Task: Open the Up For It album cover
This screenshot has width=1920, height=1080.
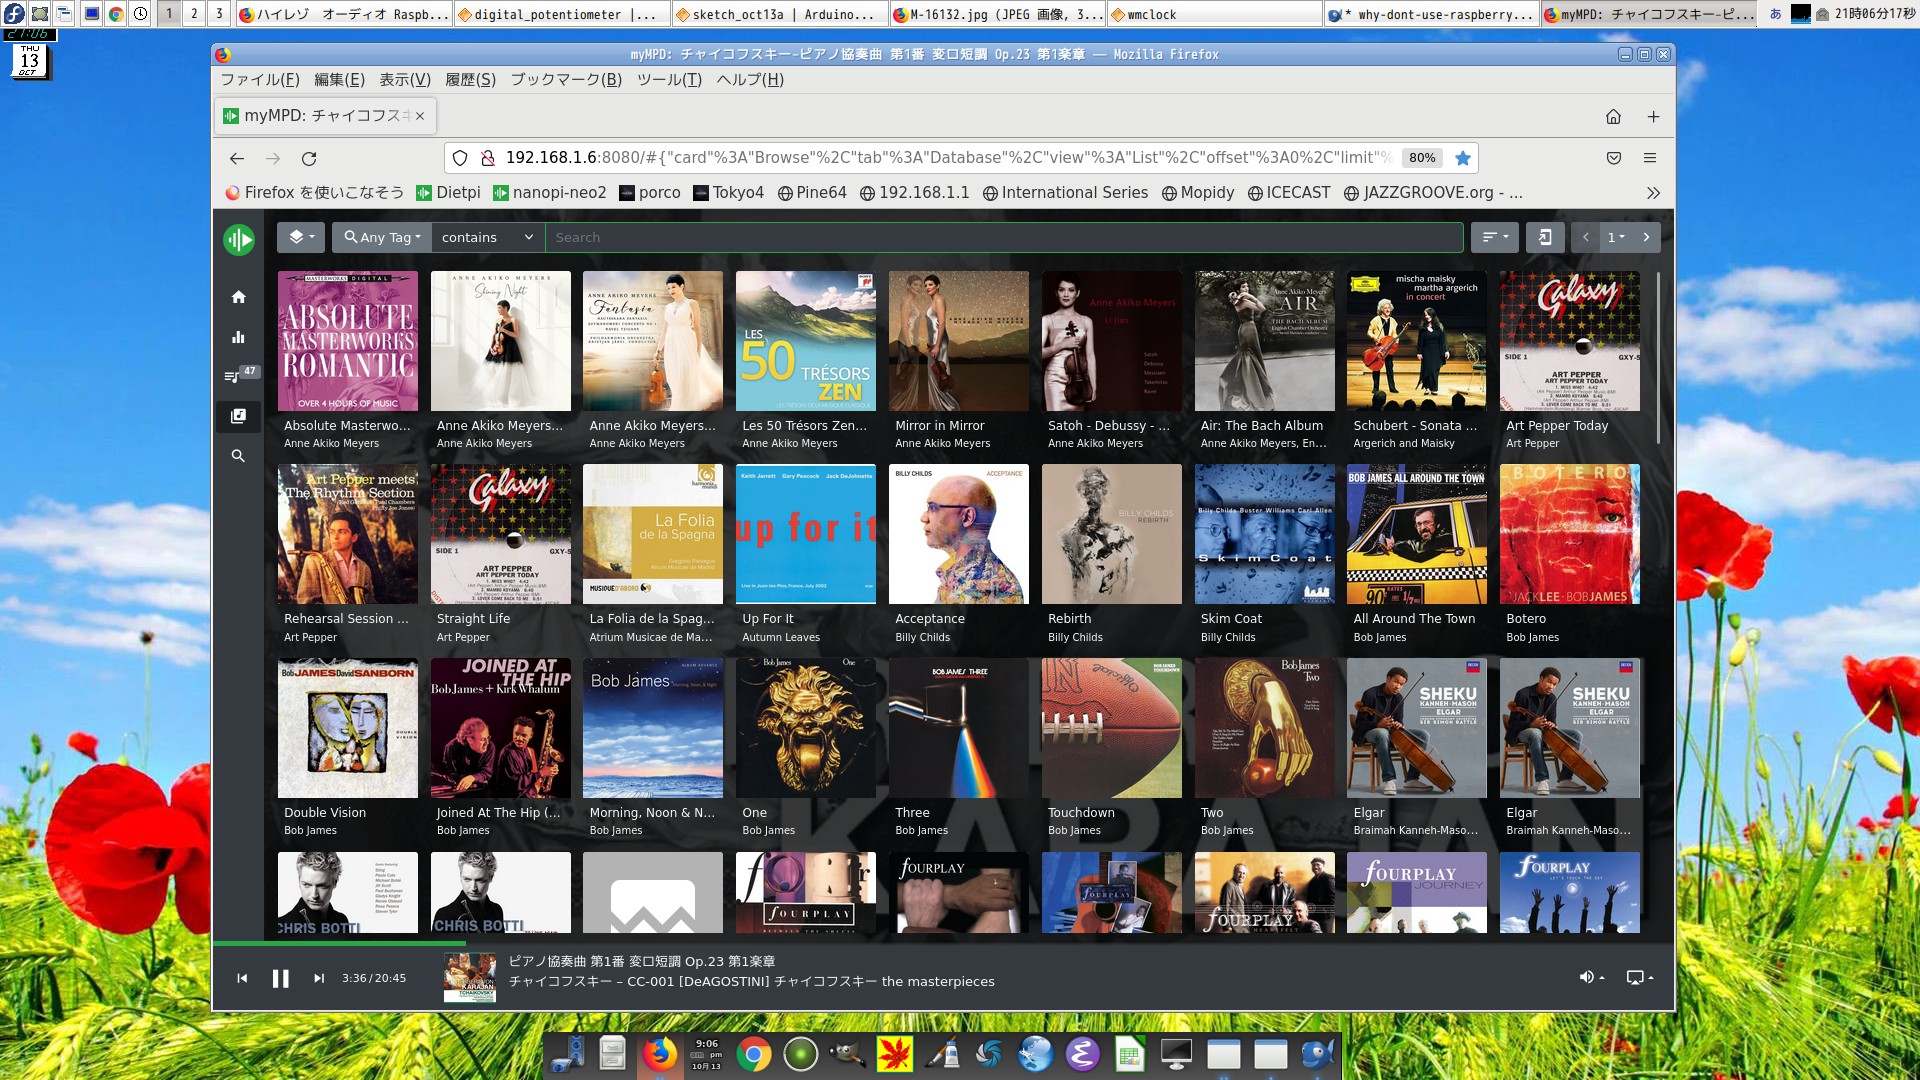Action: click(x=805, y=534)
